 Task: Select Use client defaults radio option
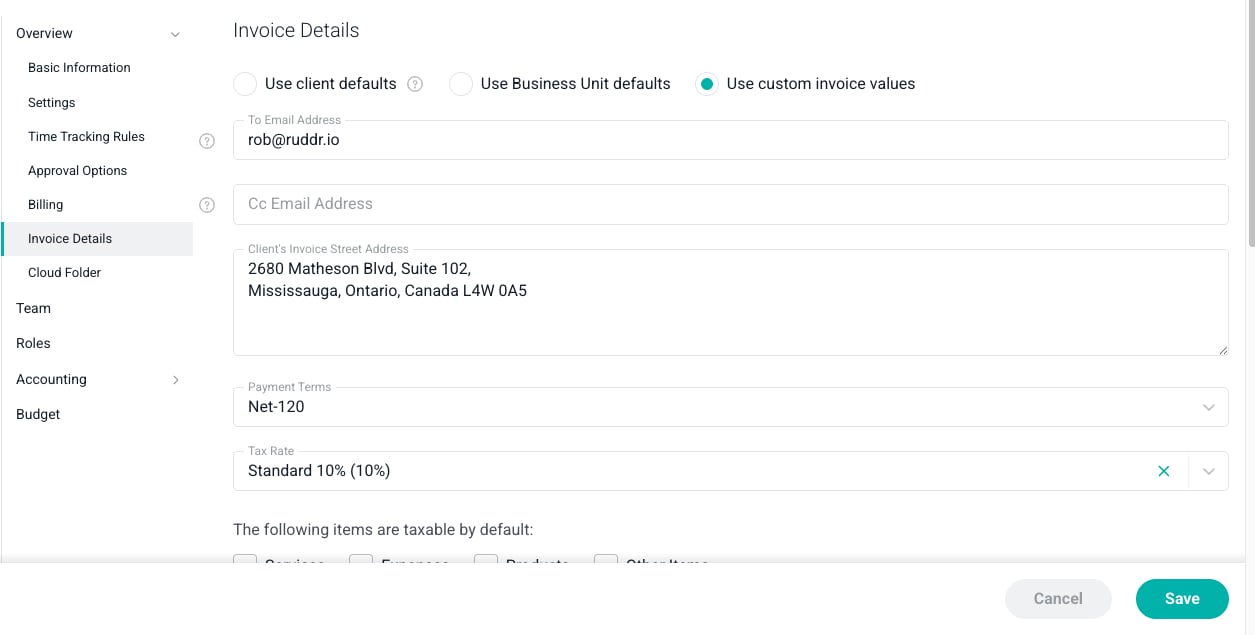245,84
